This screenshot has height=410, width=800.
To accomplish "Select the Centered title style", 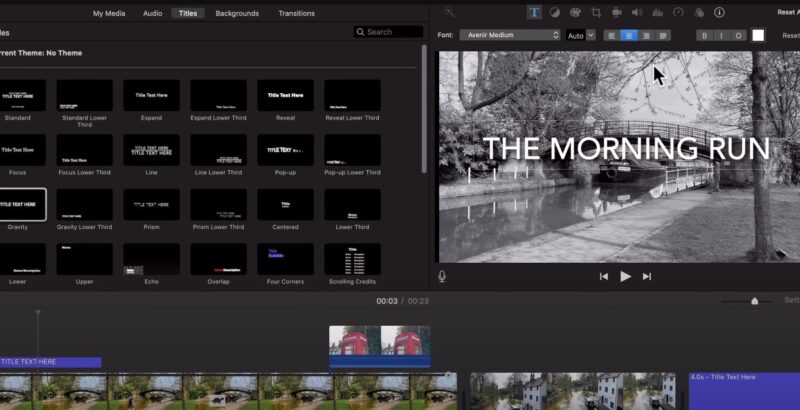I will click(x=285, y=204).
